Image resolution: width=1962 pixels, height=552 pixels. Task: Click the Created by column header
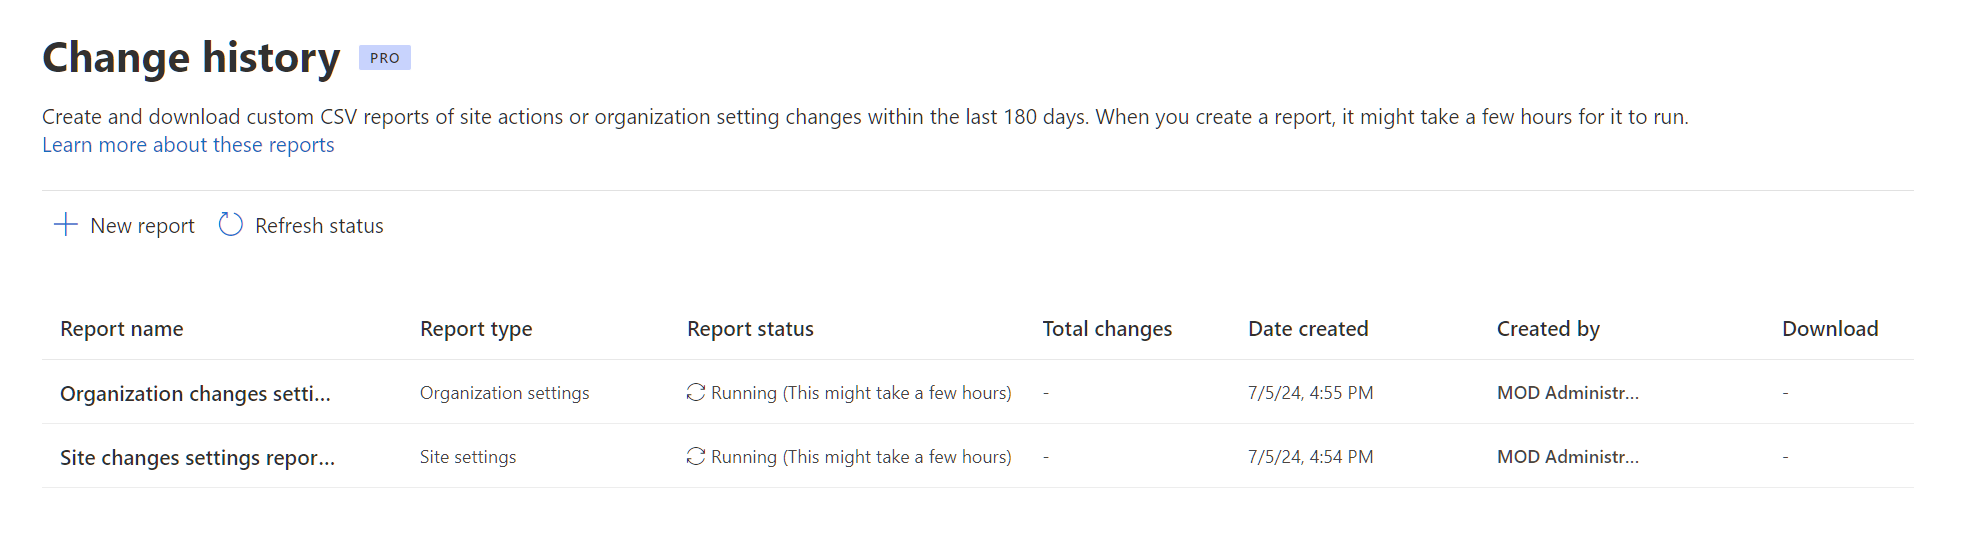click(x=1548, y=329)
